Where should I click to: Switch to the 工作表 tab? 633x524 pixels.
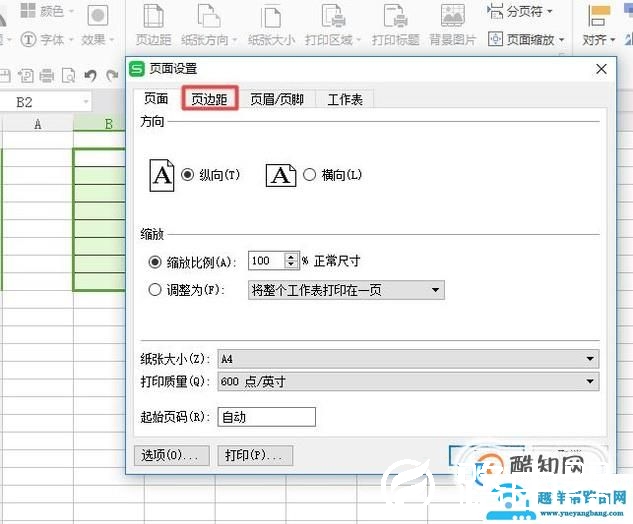click(x=345, y=99)
